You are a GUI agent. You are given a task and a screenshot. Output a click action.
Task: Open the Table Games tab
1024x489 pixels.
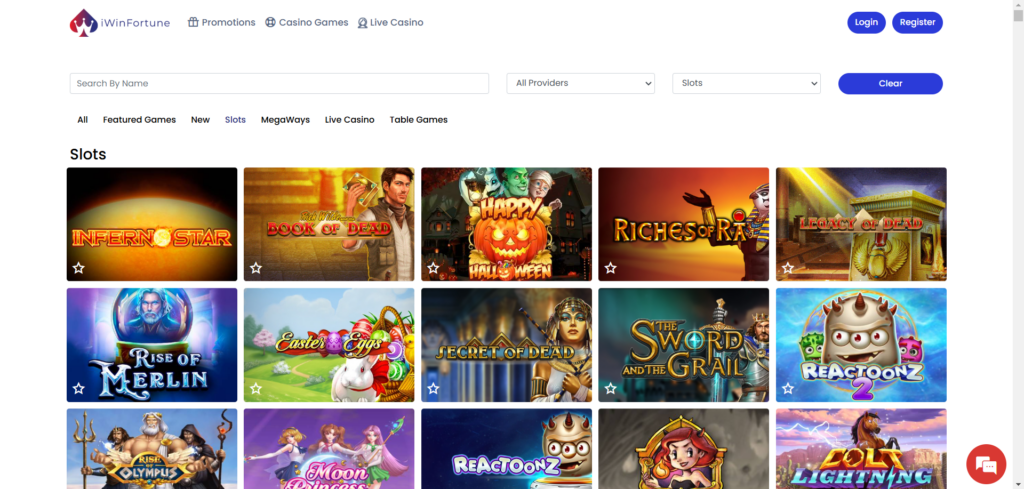[418, 120]
